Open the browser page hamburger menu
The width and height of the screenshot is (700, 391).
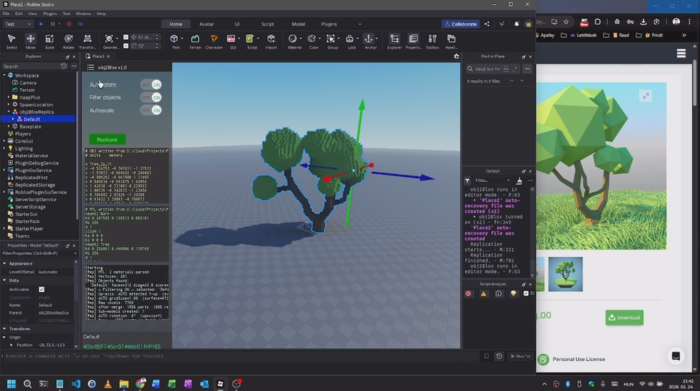click(681, 54)
